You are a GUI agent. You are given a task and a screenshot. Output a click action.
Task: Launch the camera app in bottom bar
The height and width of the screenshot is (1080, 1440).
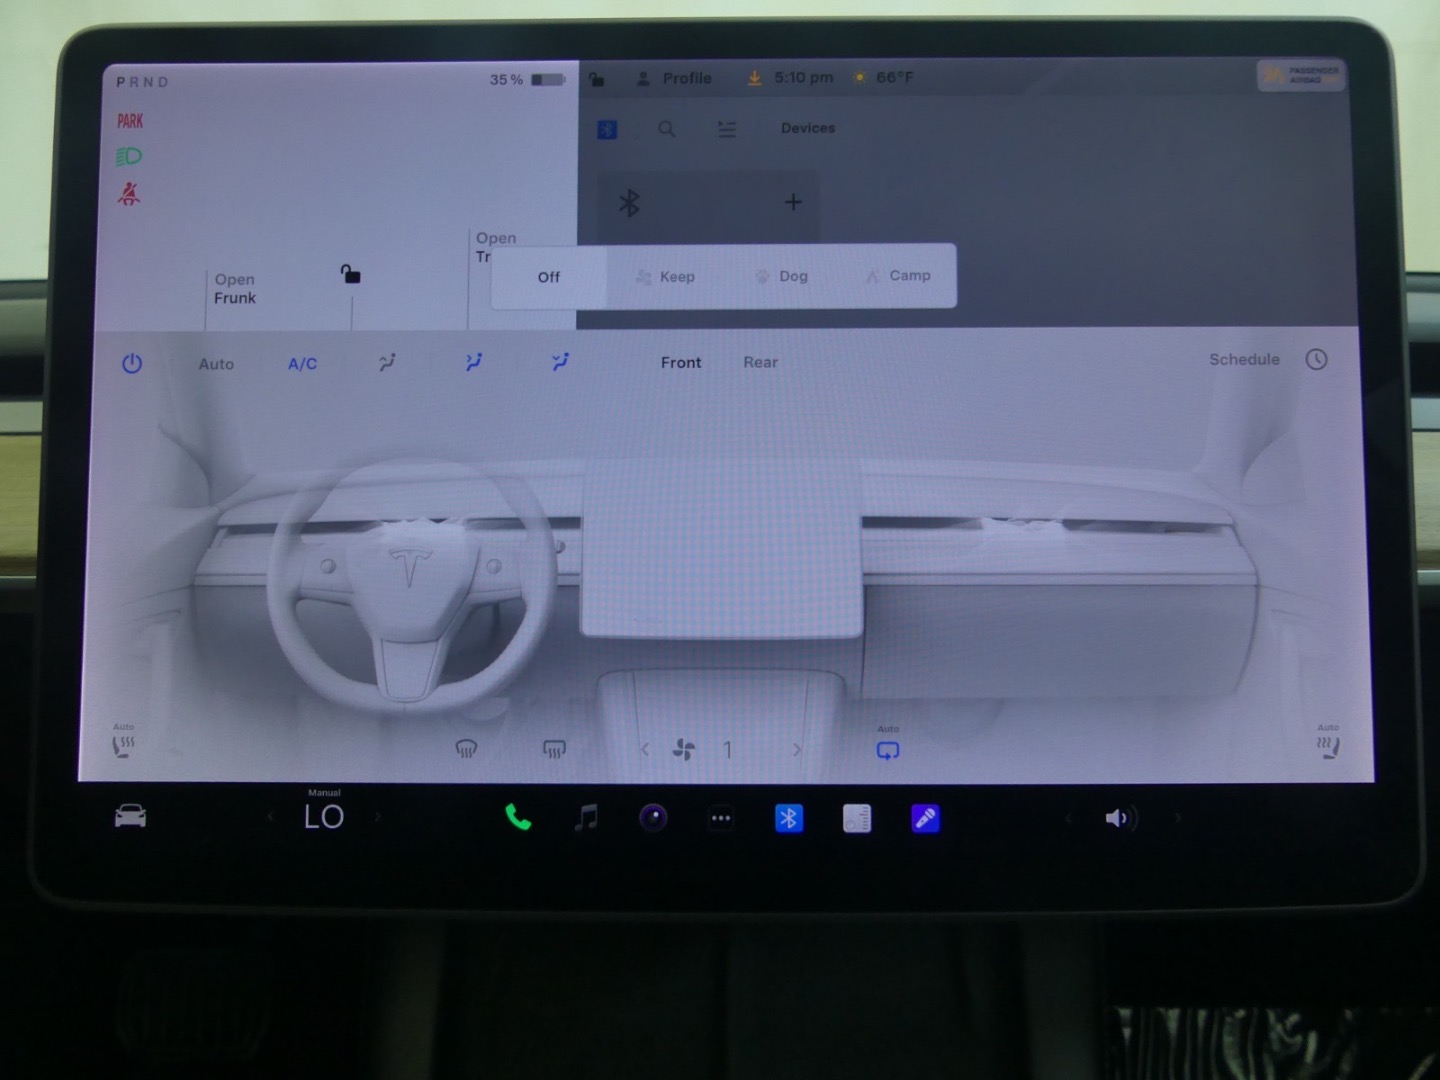pyautogui.click(x=653, y=818)
